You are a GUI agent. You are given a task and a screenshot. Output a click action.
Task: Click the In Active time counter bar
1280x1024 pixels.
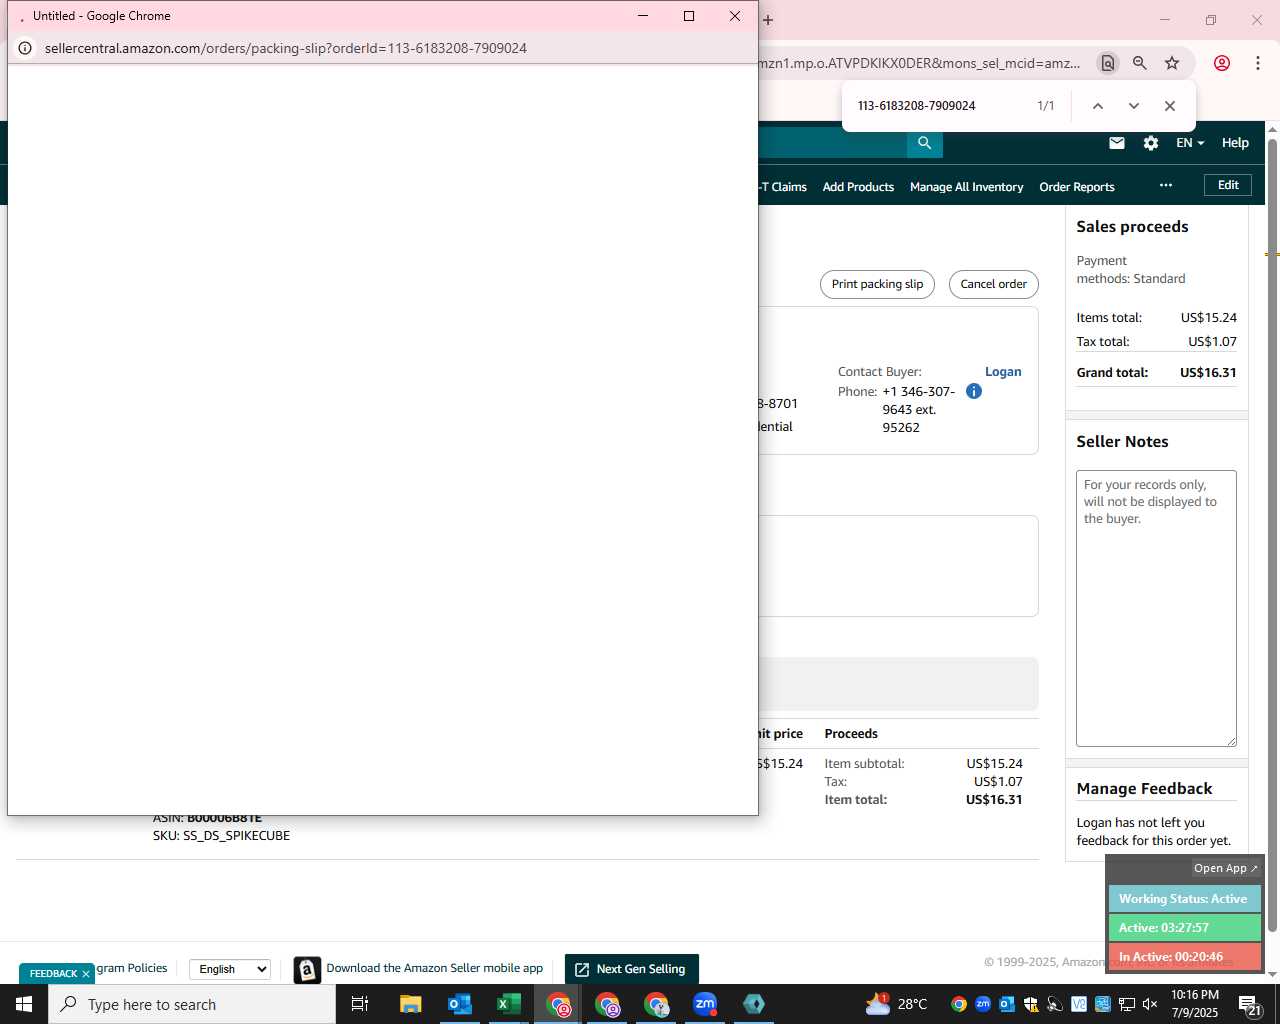point(1184,956)
